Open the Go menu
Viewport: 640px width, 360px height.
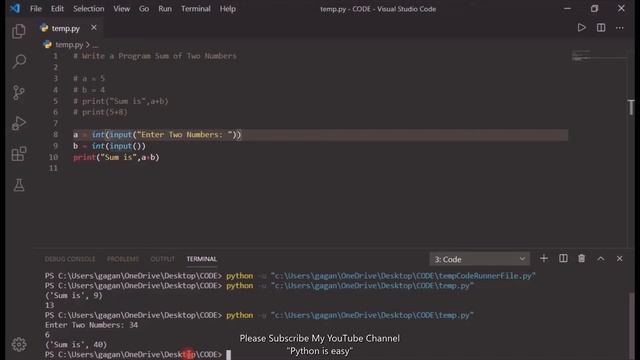pyautogui.click(x=144, y=9)
